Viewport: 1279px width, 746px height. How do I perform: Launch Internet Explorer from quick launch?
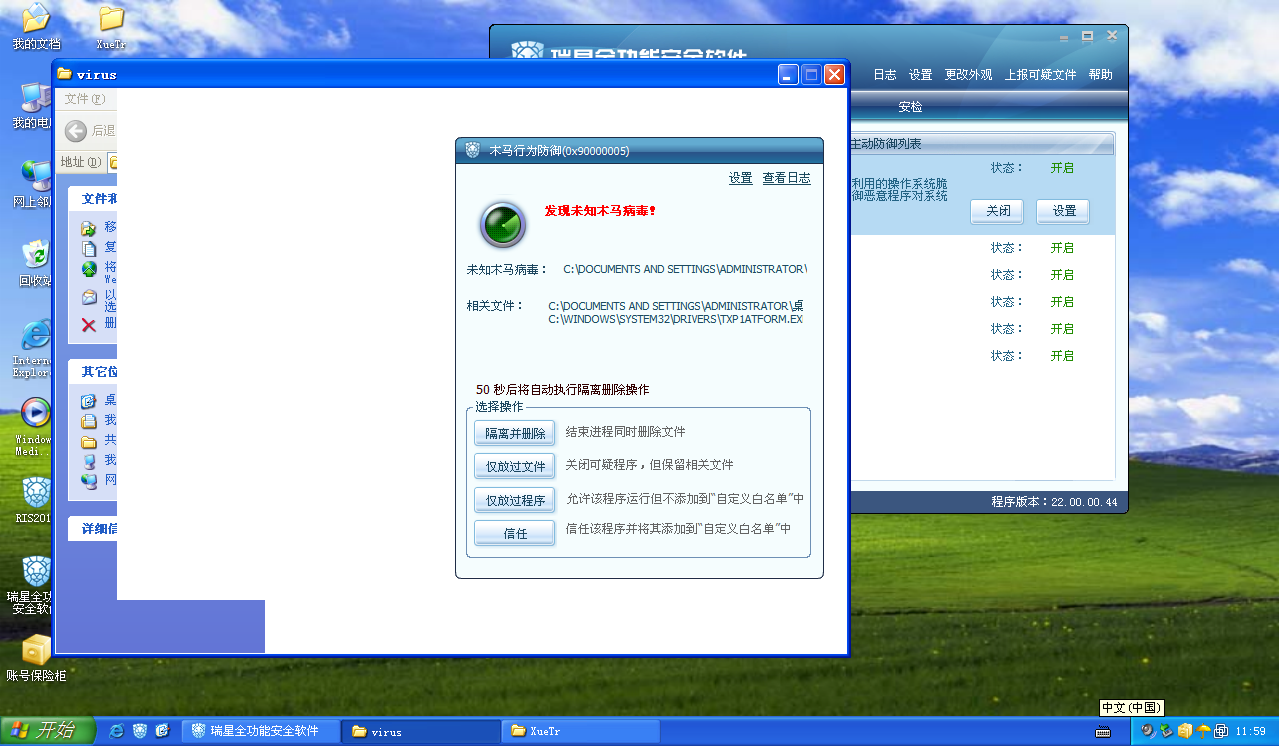tap(117, 731)
